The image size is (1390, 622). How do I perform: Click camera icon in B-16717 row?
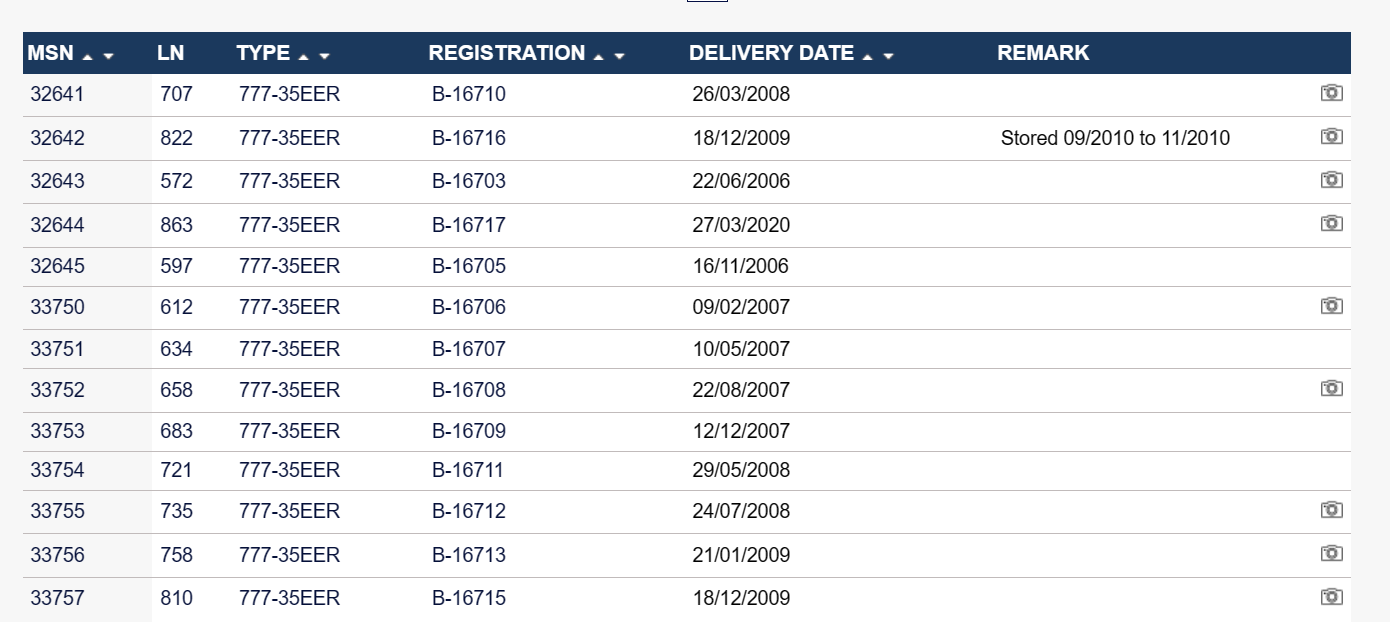(1331, 223)
